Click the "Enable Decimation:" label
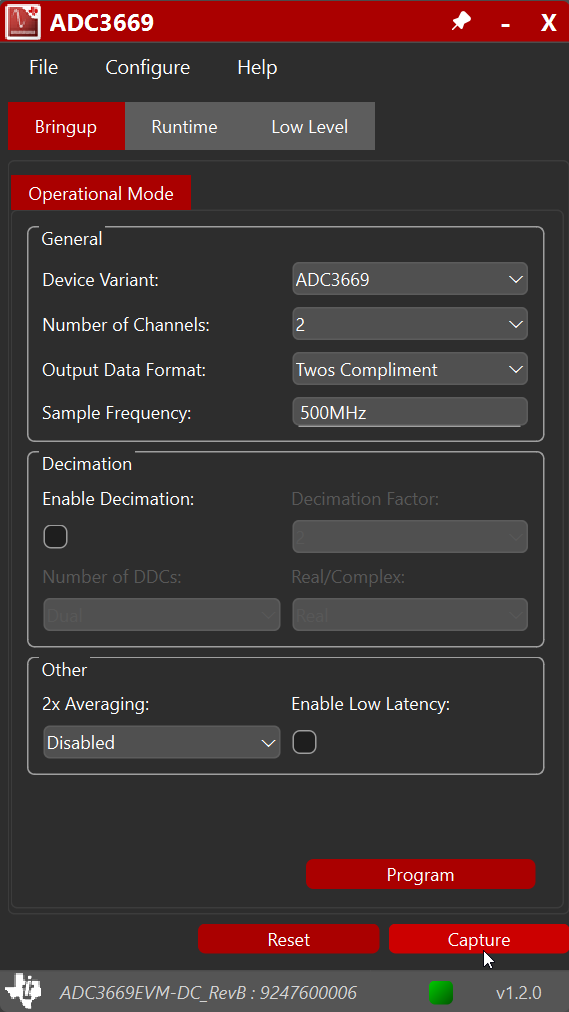This screenshot has width=569, height=1012. [x=118, y=499]
